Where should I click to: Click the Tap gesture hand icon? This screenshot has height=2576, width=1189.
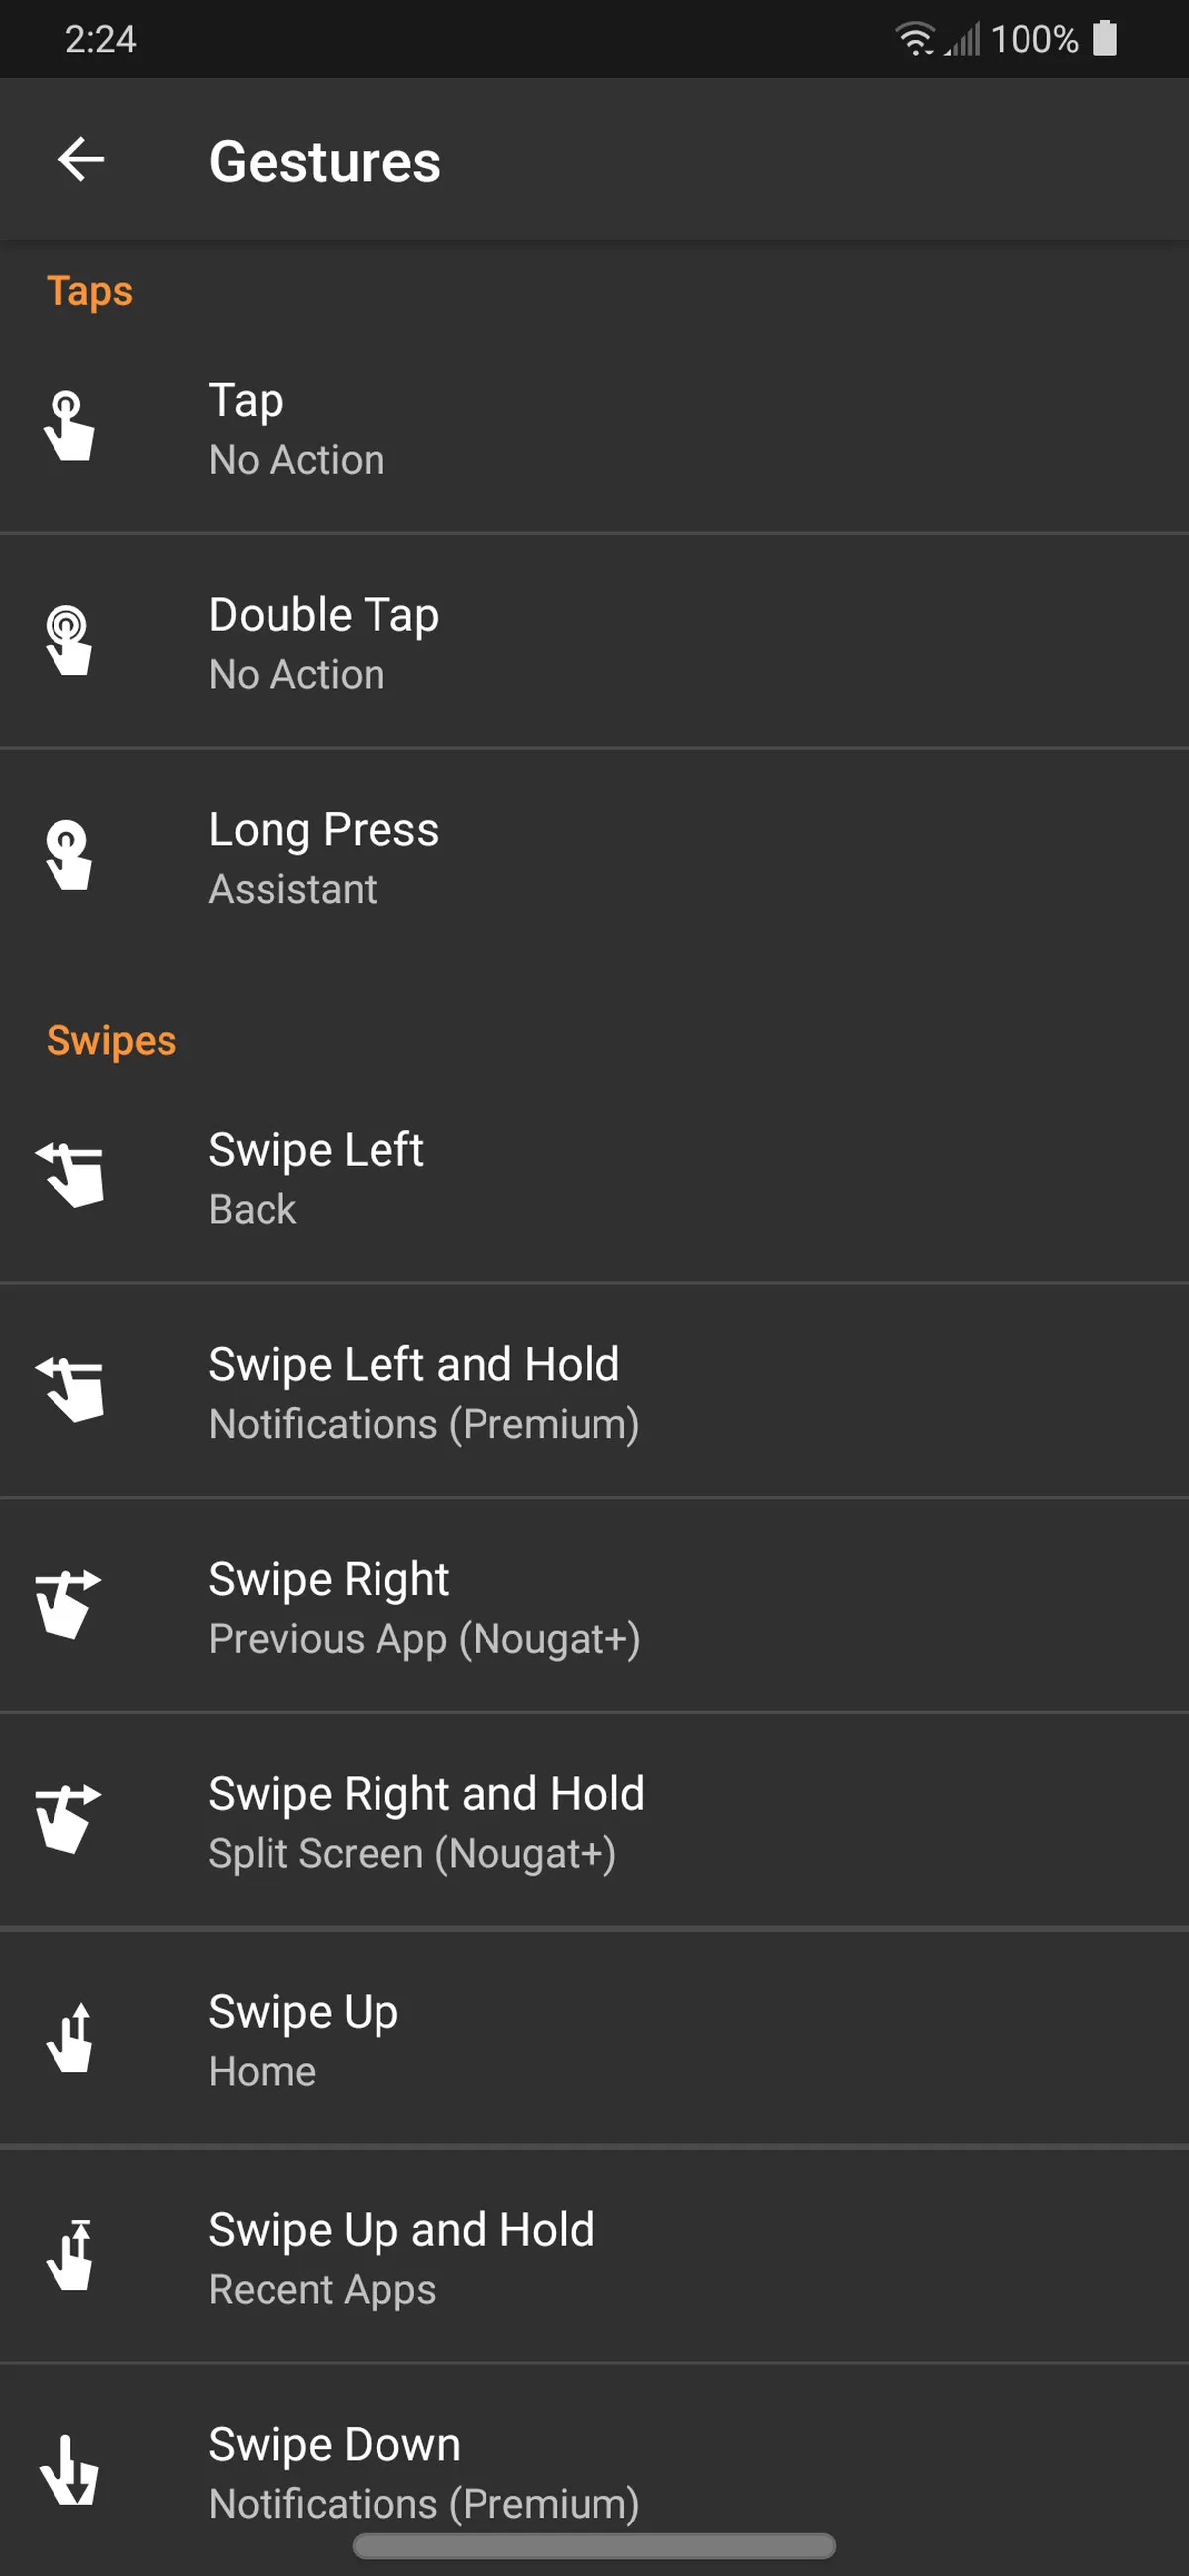(x=69, y=427)
